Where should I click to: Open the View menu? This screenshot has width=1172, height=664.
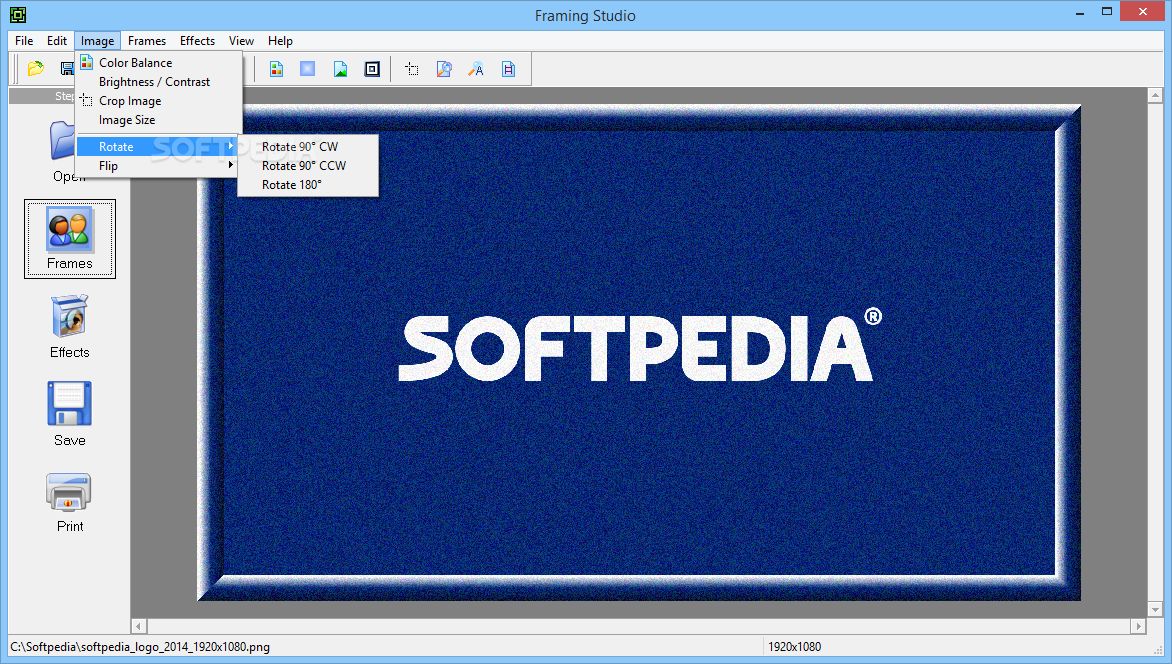click(x=241, y=41)
